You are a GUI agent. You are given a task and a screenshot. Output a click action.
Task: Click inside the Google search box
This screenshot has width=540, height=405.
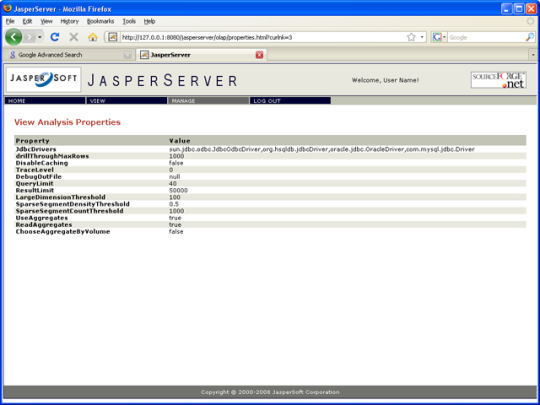click(x=486, y=38)
